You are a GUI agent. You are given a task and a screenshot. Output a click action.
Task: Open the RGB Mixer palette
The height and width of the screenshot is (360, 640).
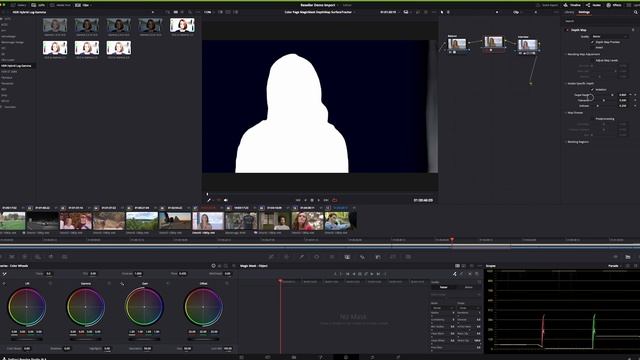click(x=51, y=257)
